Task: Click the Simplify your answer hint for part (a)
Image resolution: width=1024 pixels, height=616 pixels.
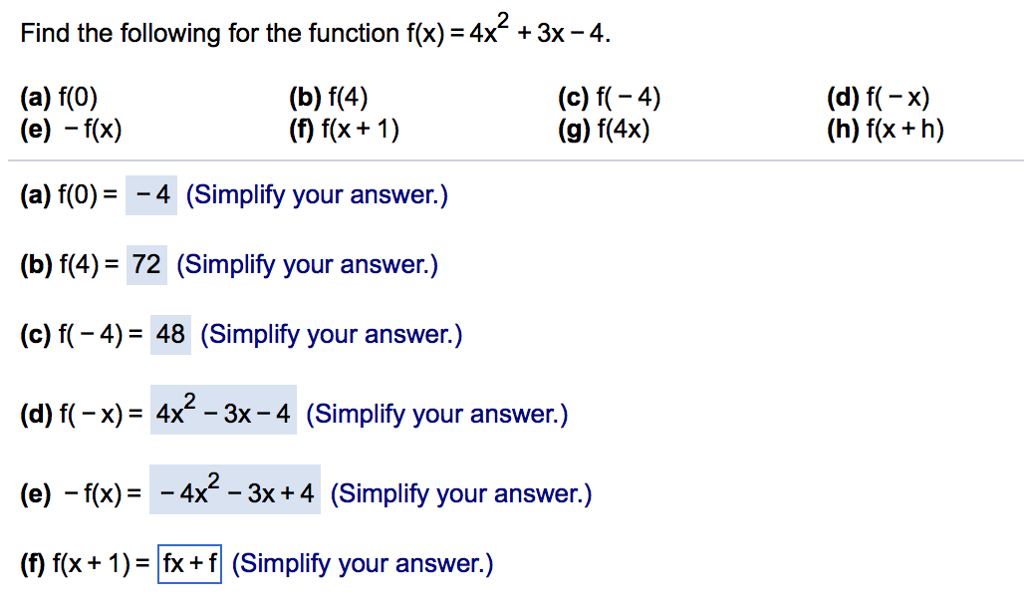Action: 317,195
